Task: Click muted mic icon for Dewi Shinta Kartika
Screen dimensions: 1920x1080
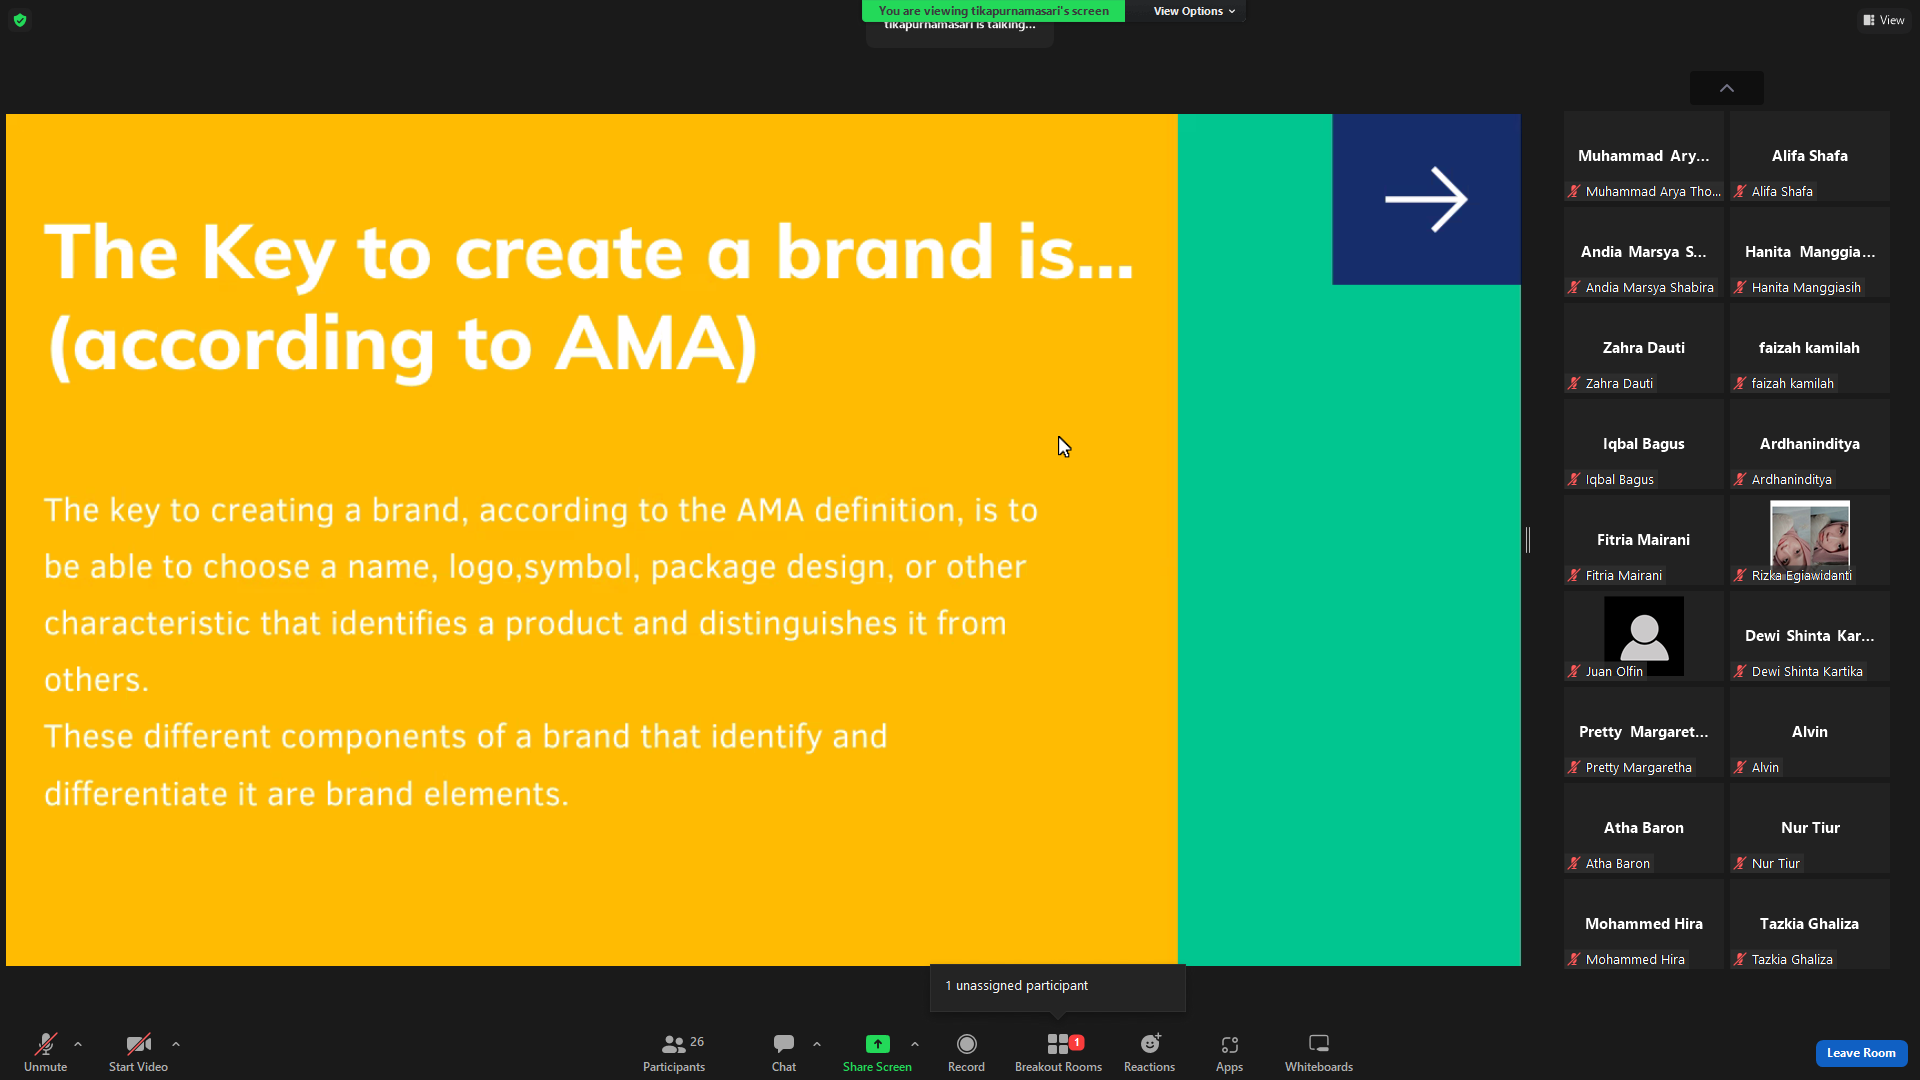Action: click(1740, 671)
